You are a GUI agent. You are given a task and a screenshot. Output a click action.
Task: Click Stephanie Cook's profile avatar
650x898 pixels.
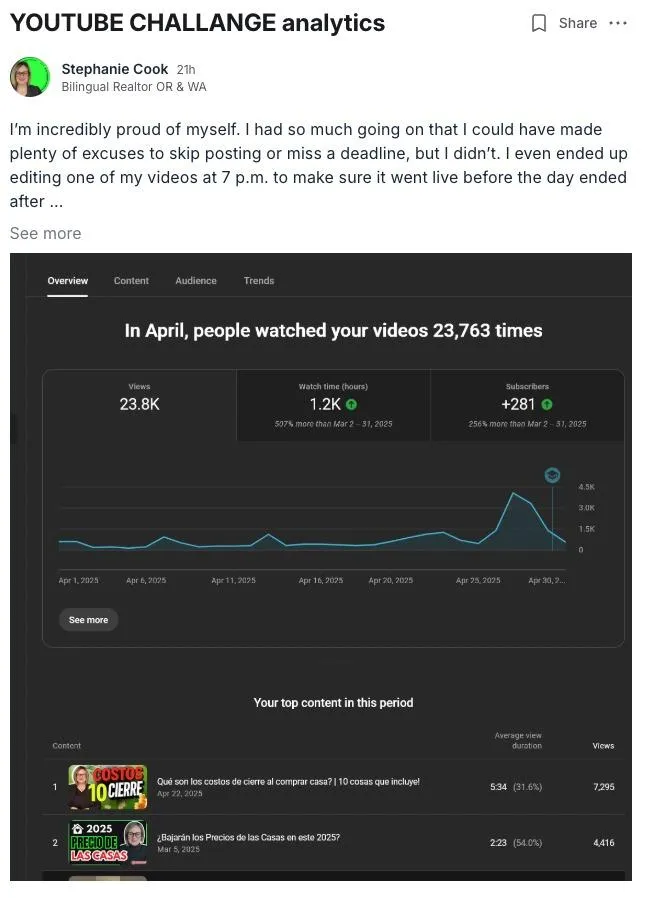30,77
